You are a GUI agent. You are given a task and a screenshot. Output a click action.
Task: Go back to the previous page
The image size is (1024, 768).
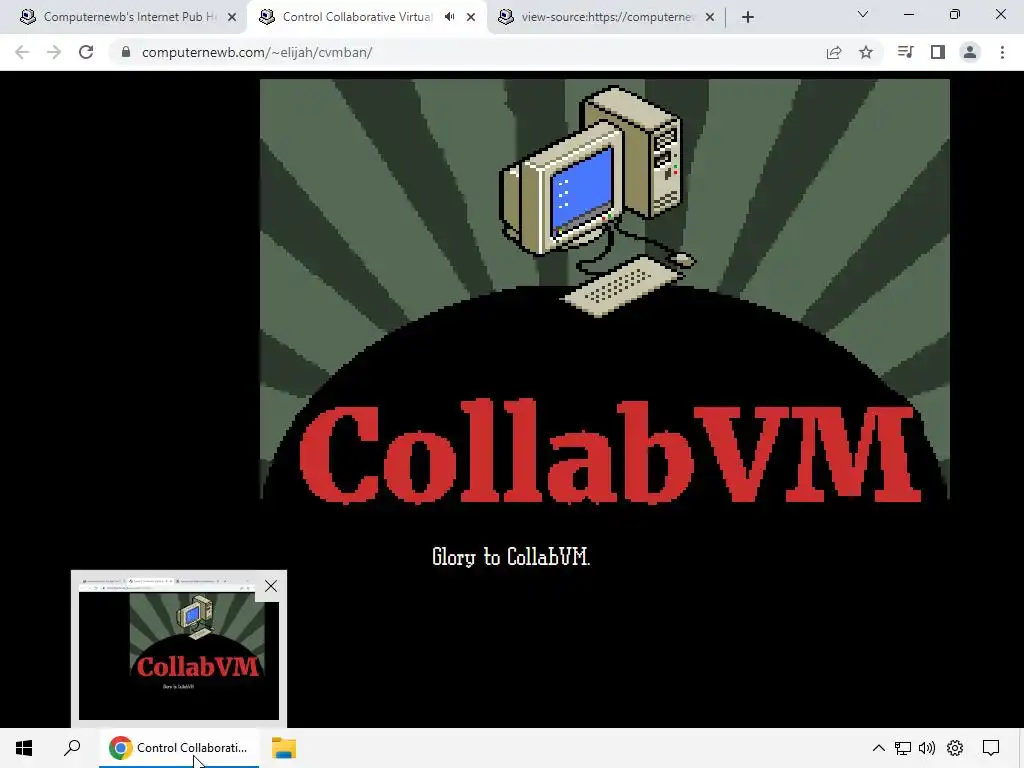(x=22, y=52)
